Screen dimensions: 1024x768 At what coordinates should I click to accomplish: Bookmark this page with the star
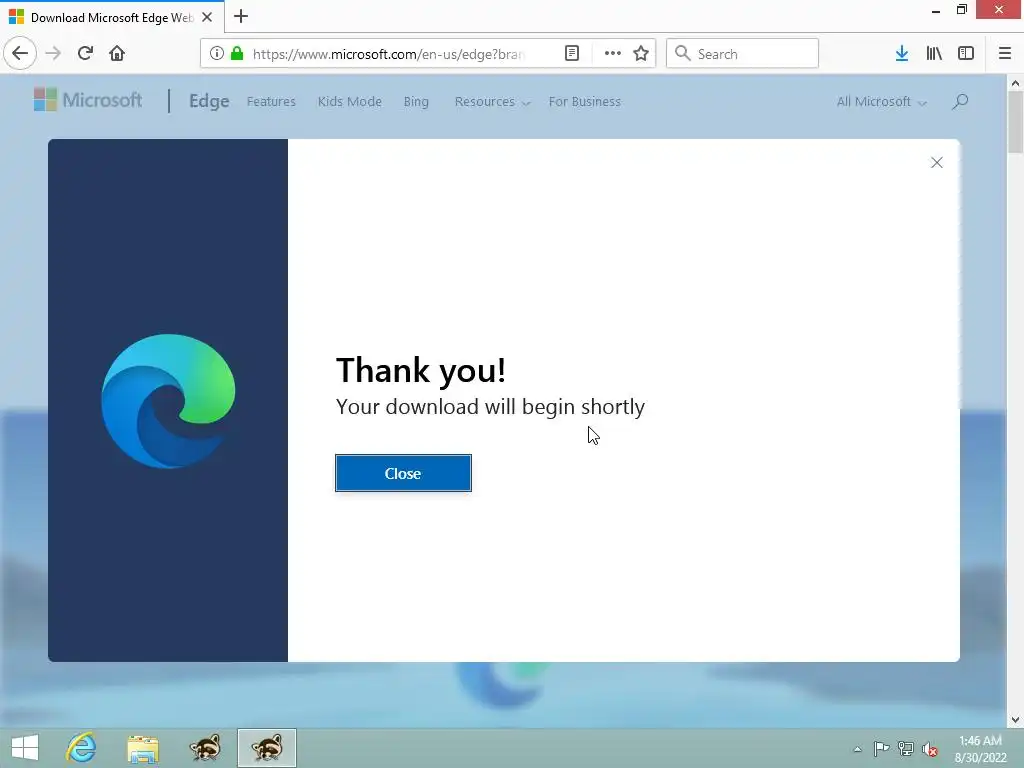[641, 54]
